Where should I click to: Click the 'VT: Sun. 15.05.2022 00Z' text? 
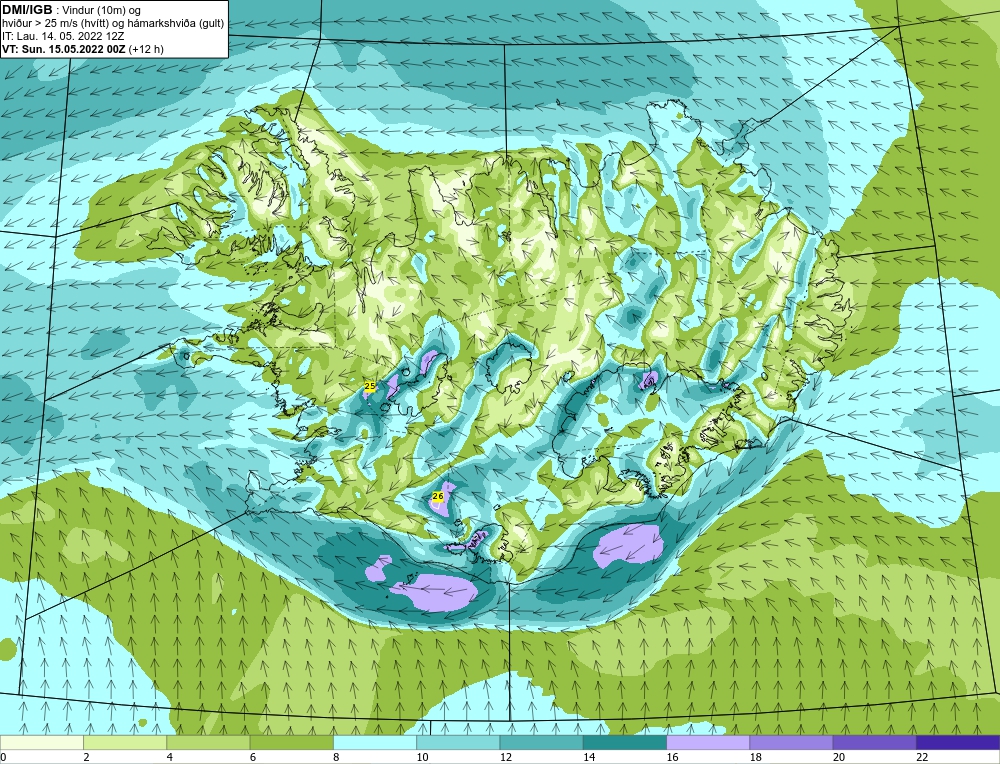(x=64, y=49)
